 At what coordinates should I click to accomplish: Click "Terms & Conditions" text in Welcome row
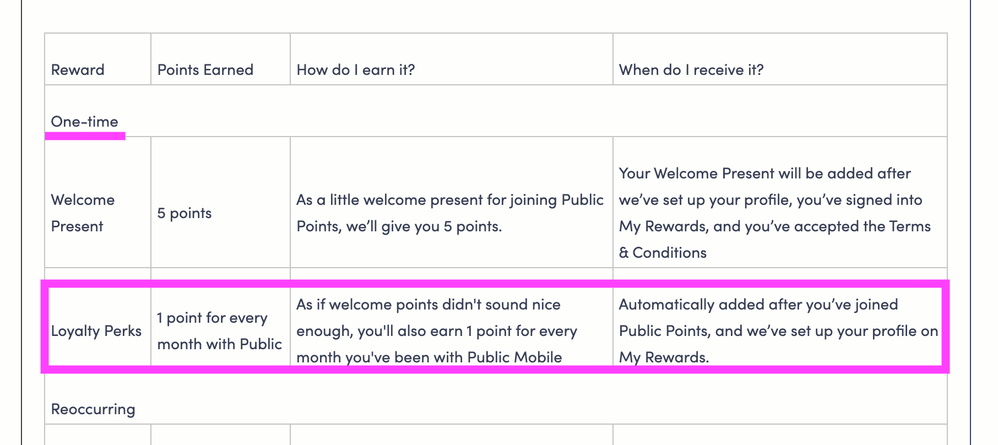774,239
